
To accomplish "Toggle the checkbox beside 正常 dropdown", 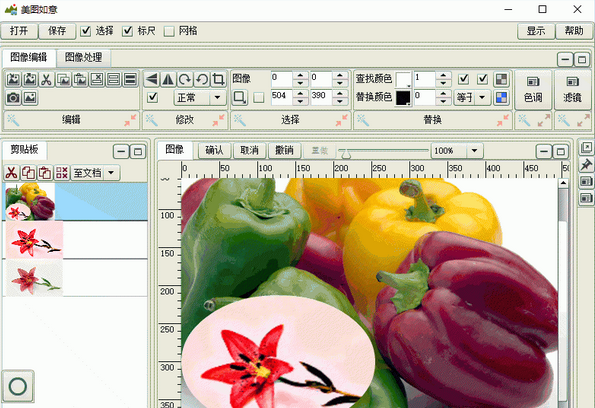I will point(153,98).
